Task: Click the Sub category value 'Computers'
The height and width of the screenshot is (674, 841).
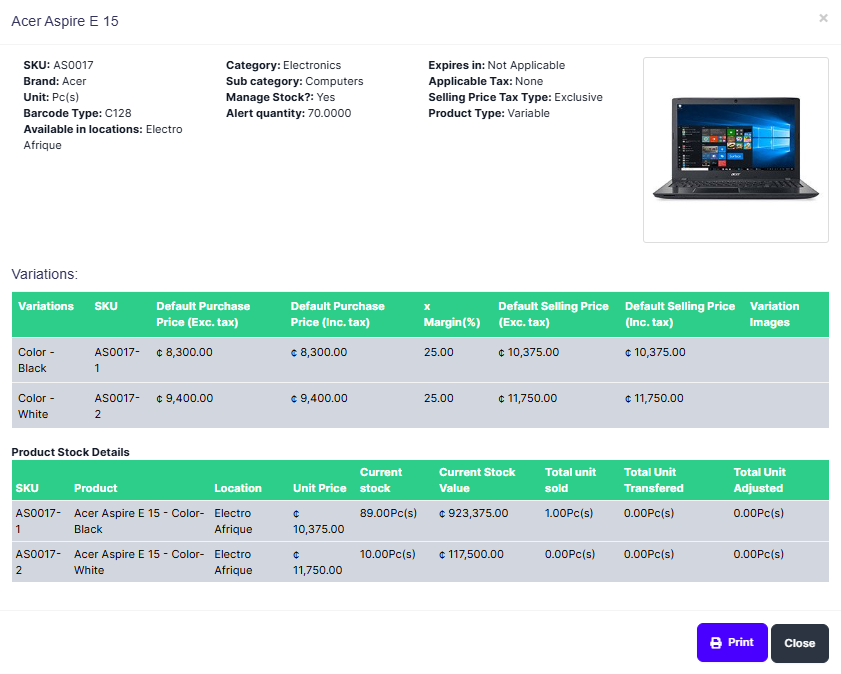Action: [x=334, y=82]
